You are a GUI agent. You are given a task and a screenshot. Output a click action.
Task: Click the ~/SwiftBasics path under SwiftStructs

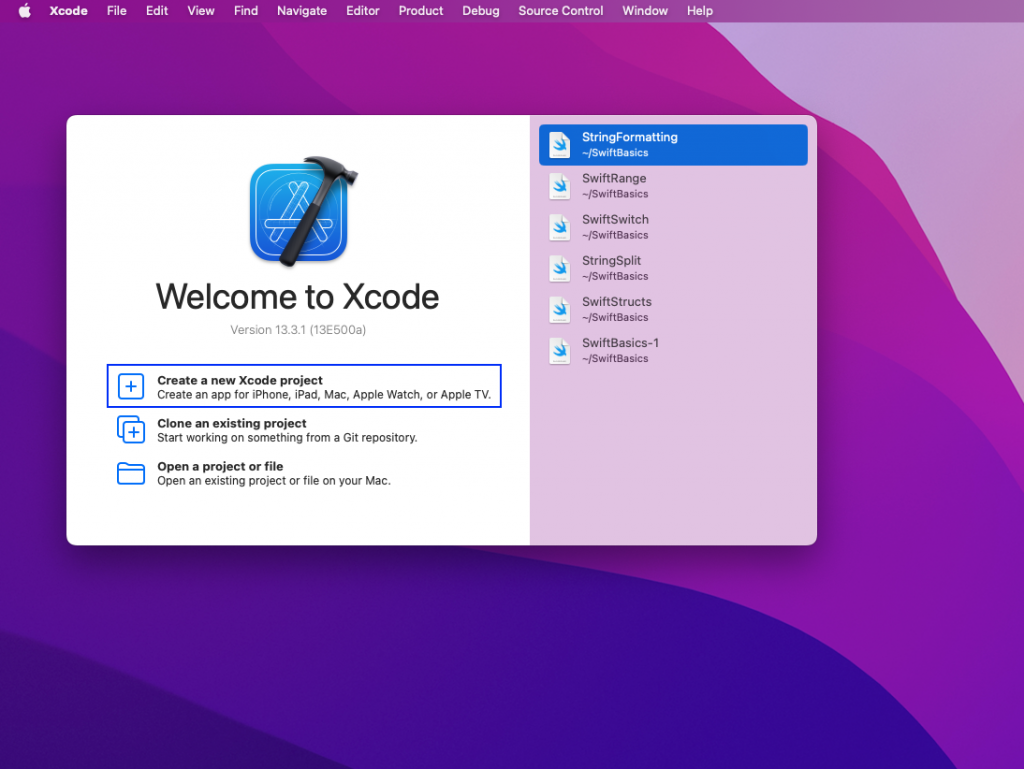pos(615,317)
